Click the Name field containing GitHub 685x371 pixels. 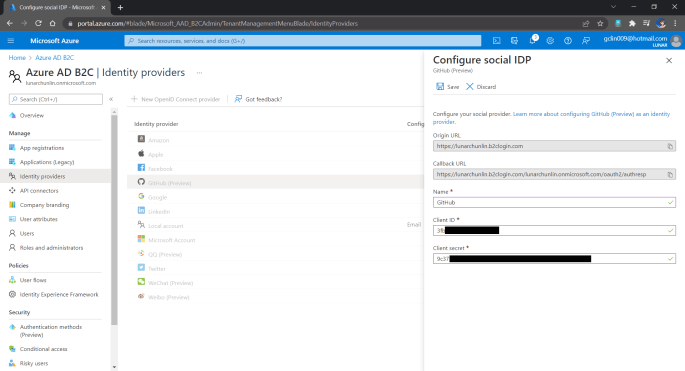pos(554,202)
